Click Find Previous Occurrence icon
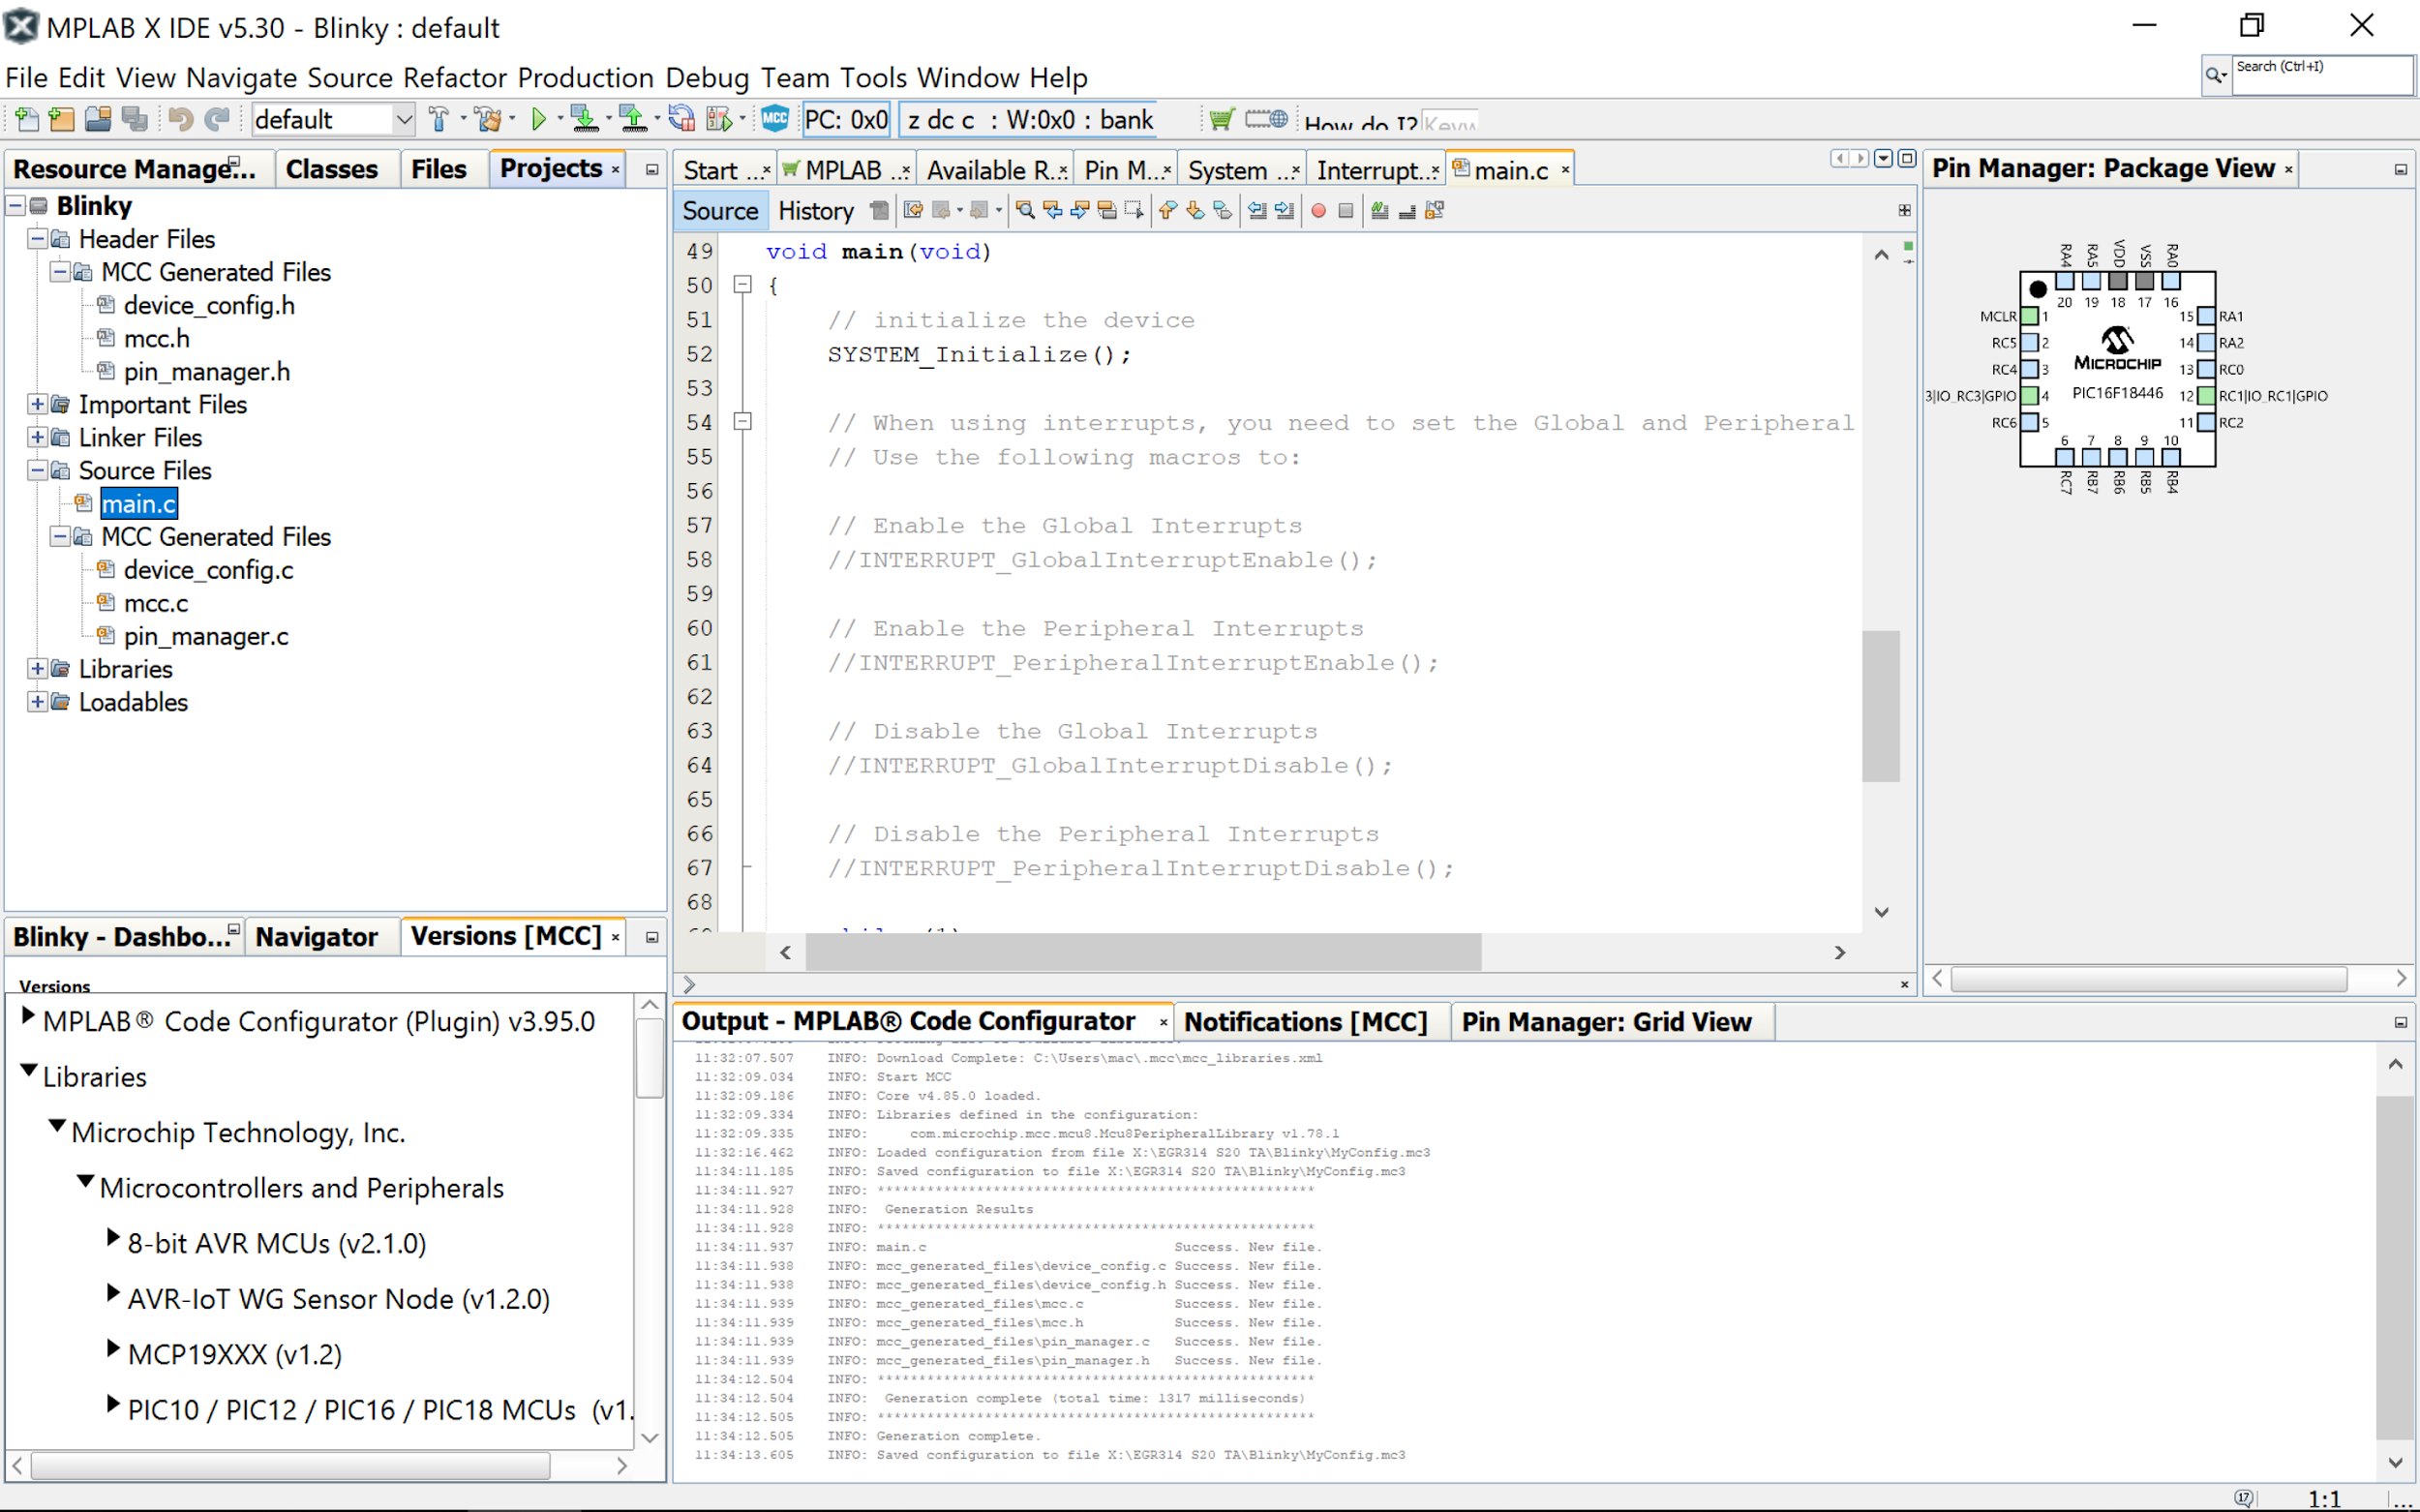 (1052, 210)
